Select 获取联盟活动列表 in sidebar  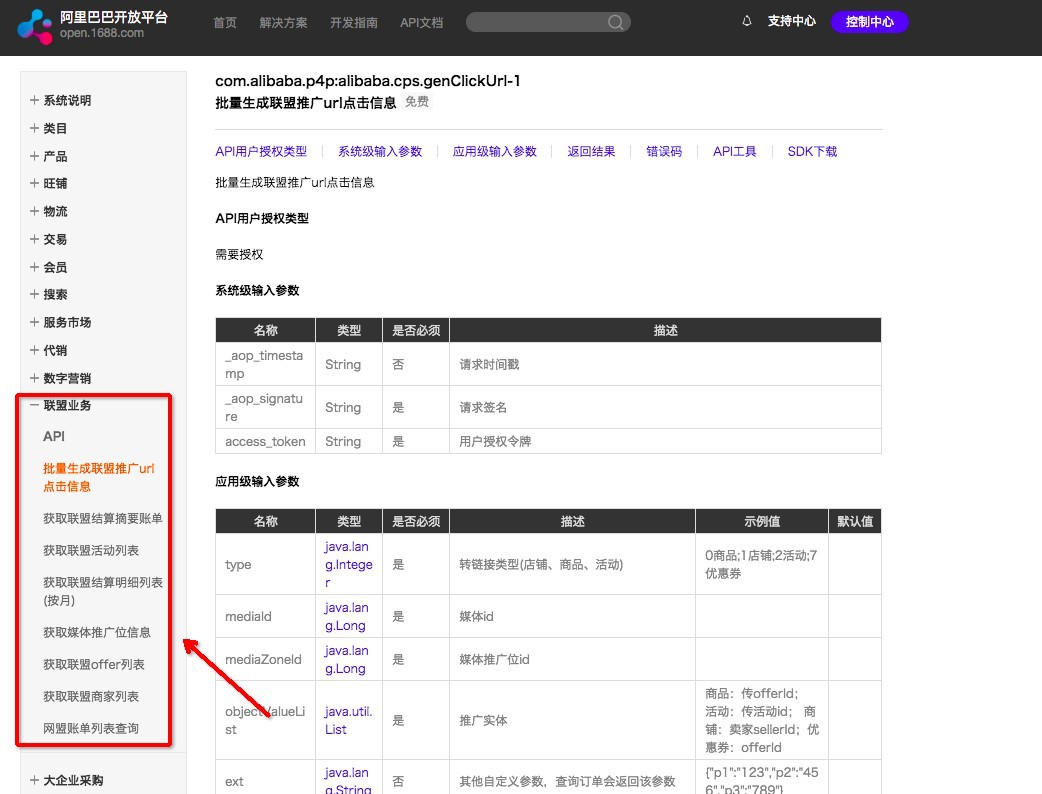[91, 550]
